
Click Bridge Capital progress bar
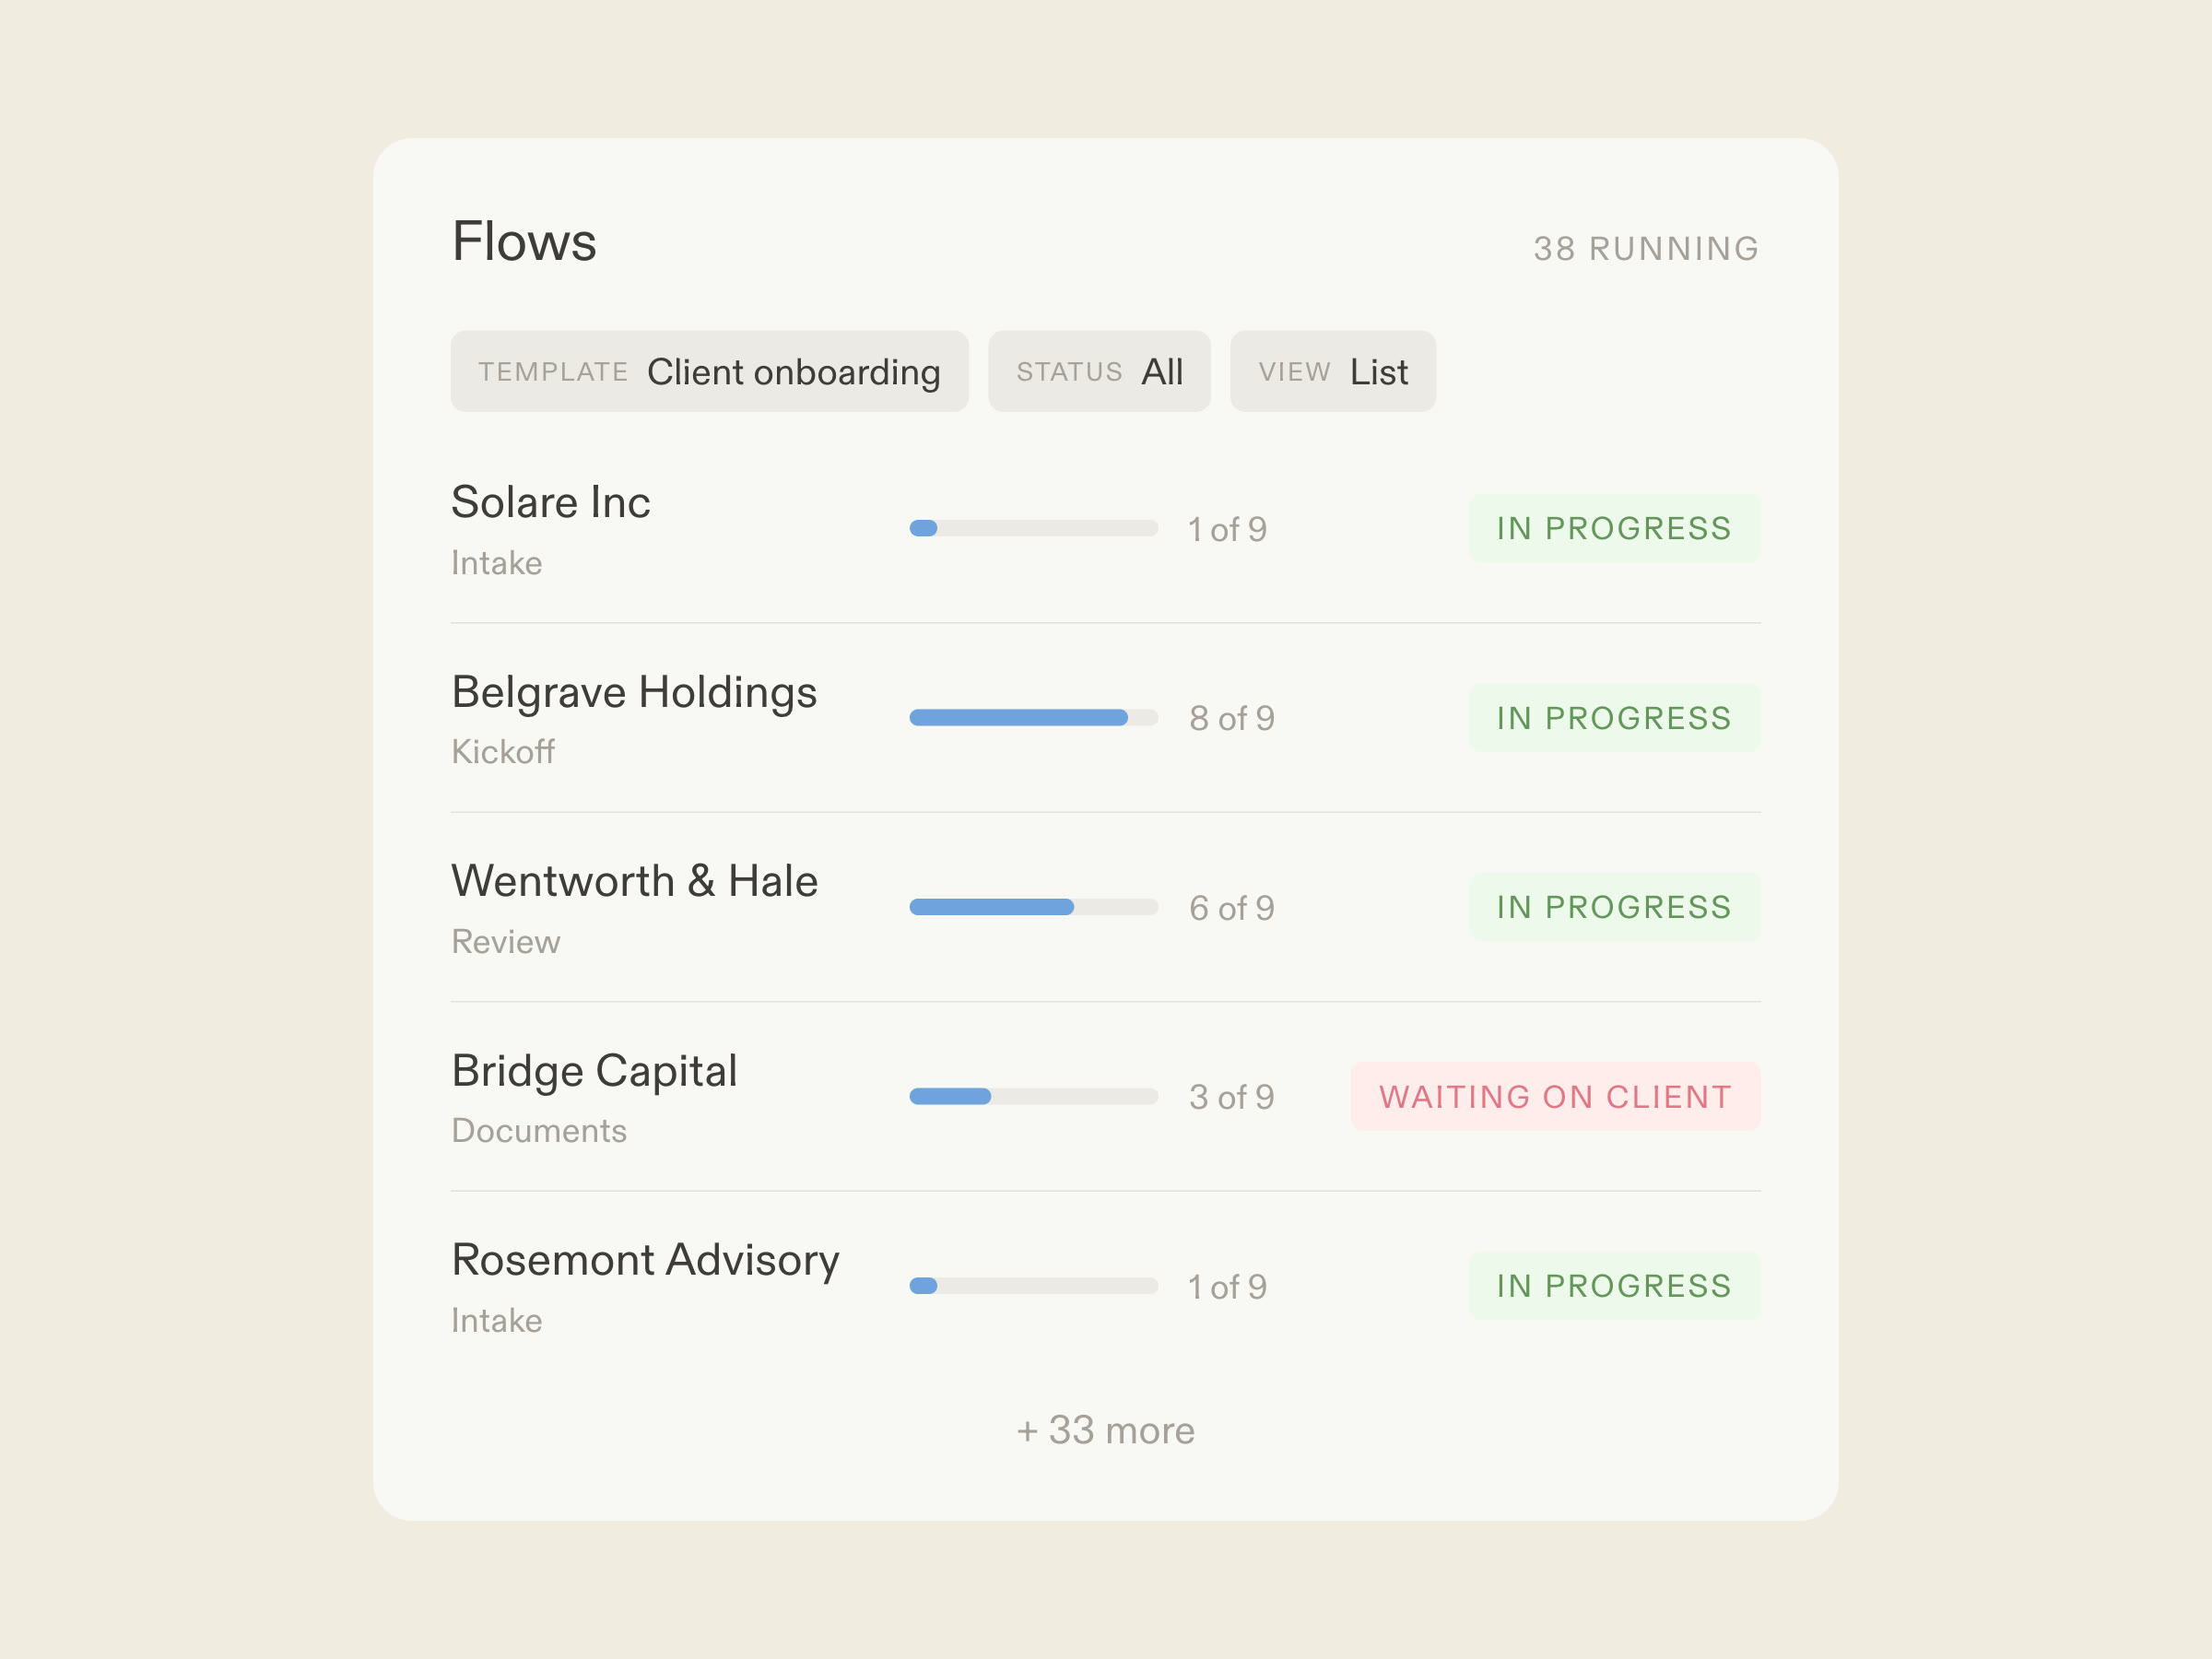pos(1033,1096)
